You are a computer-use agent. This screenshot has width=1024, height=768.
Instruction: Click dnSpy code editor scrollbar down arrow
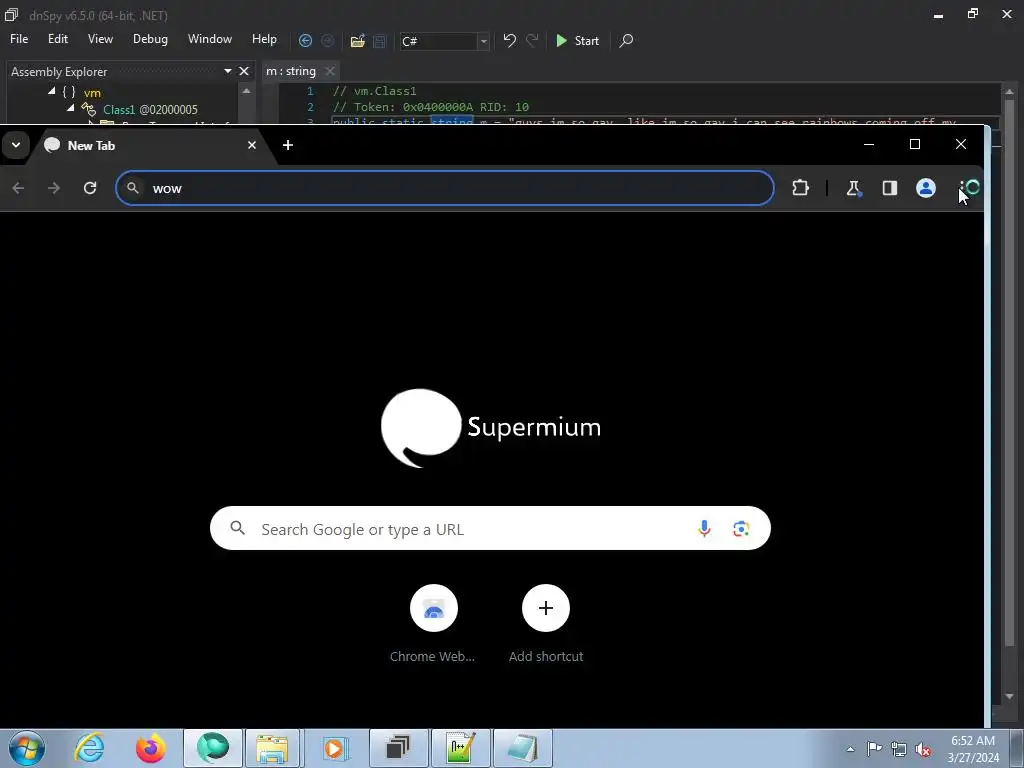[1010, 696]
